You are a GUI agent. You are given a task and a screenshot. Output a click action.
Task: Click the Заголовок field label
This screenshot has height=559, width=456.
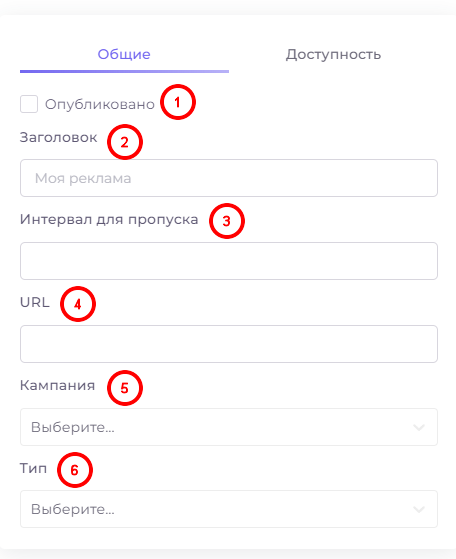[58, 138]
